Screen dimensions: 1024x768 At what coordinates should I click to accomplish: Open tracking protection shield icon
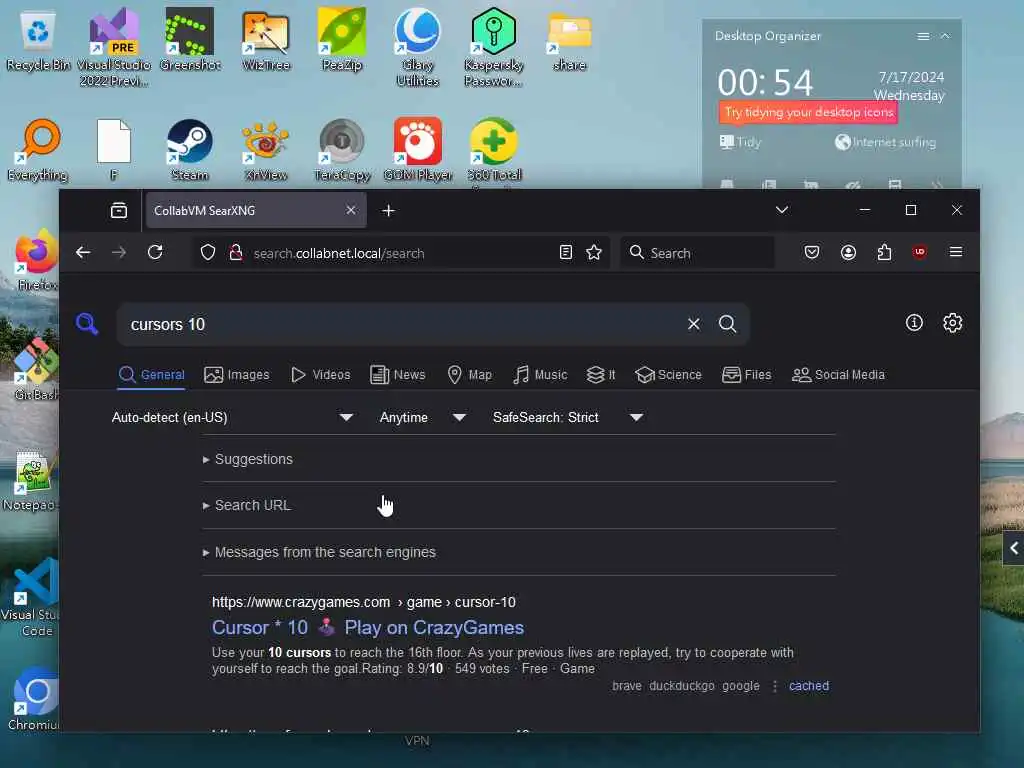208,253
